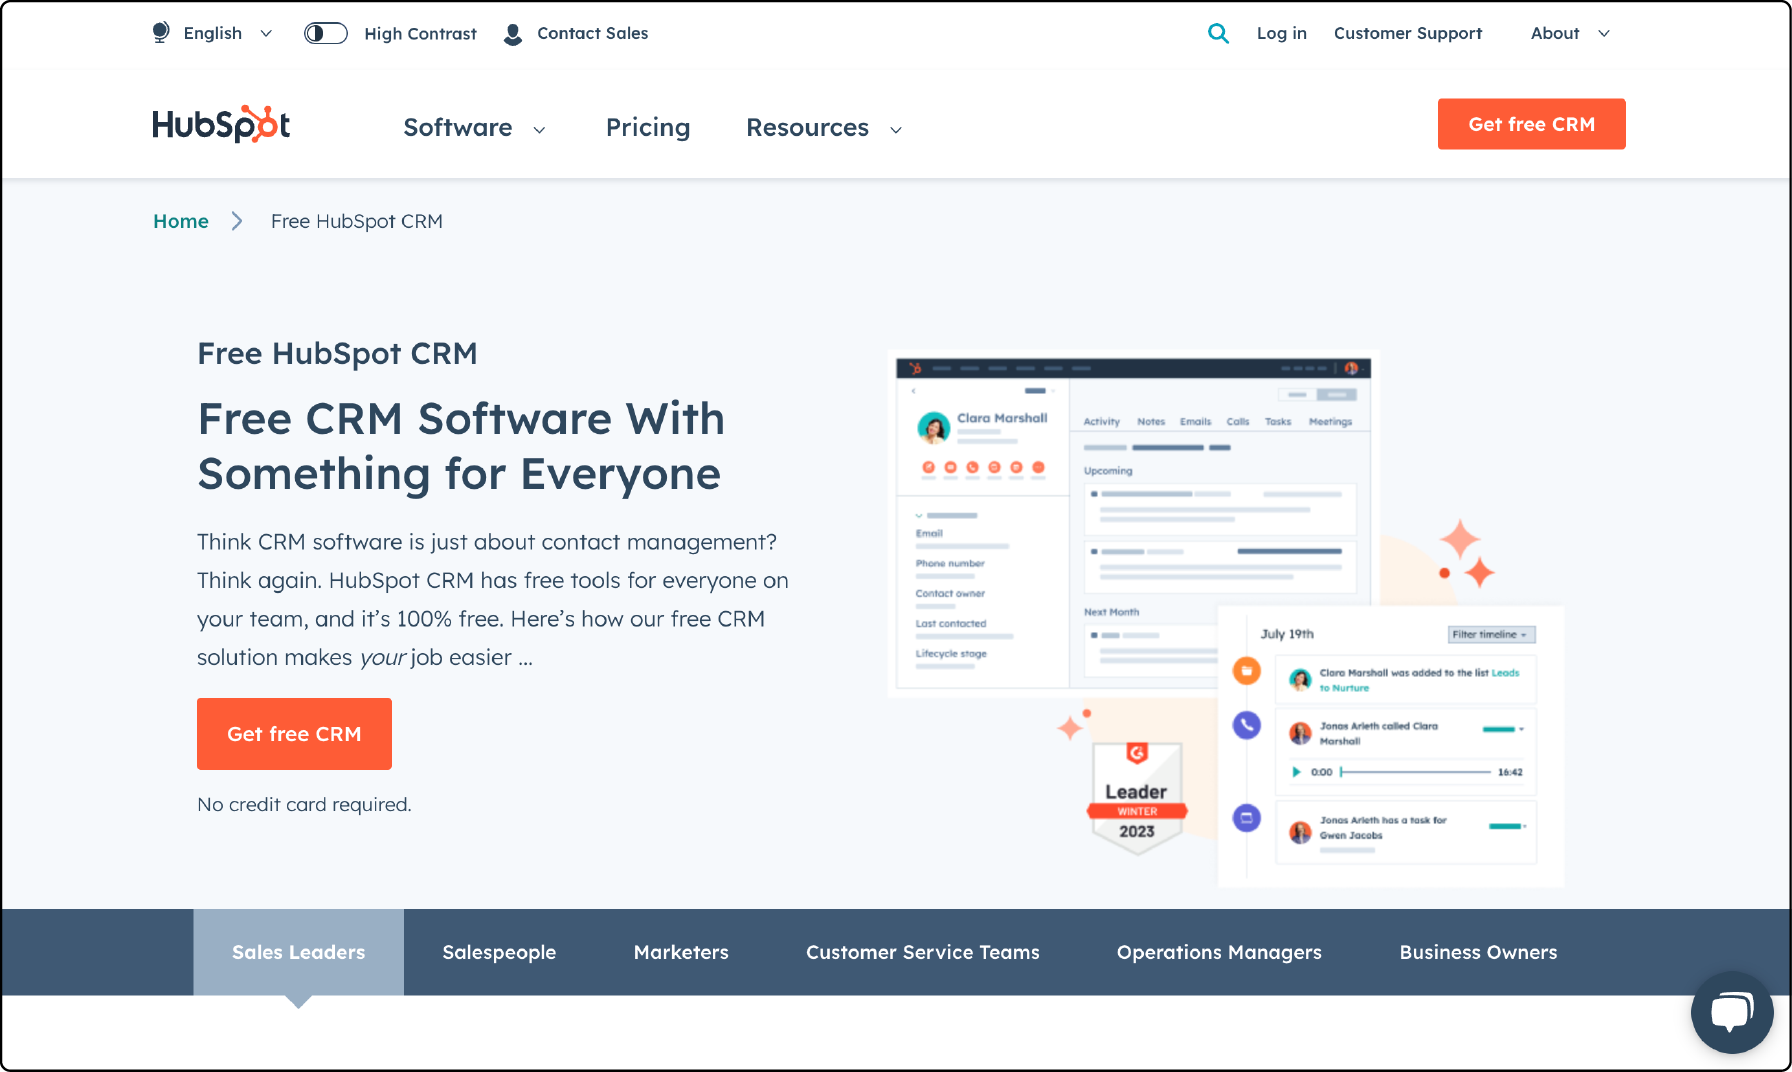Open the Contact Sales link

pyautogui.click(x=592, y=33)
